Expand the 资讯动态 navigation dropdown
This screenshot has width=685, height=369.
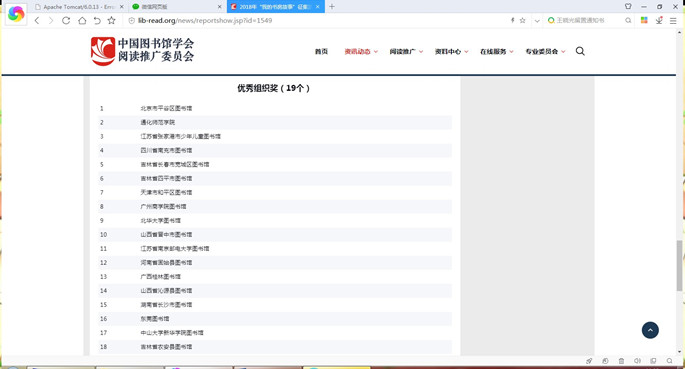pyautogui.click(x=361, y=52)
